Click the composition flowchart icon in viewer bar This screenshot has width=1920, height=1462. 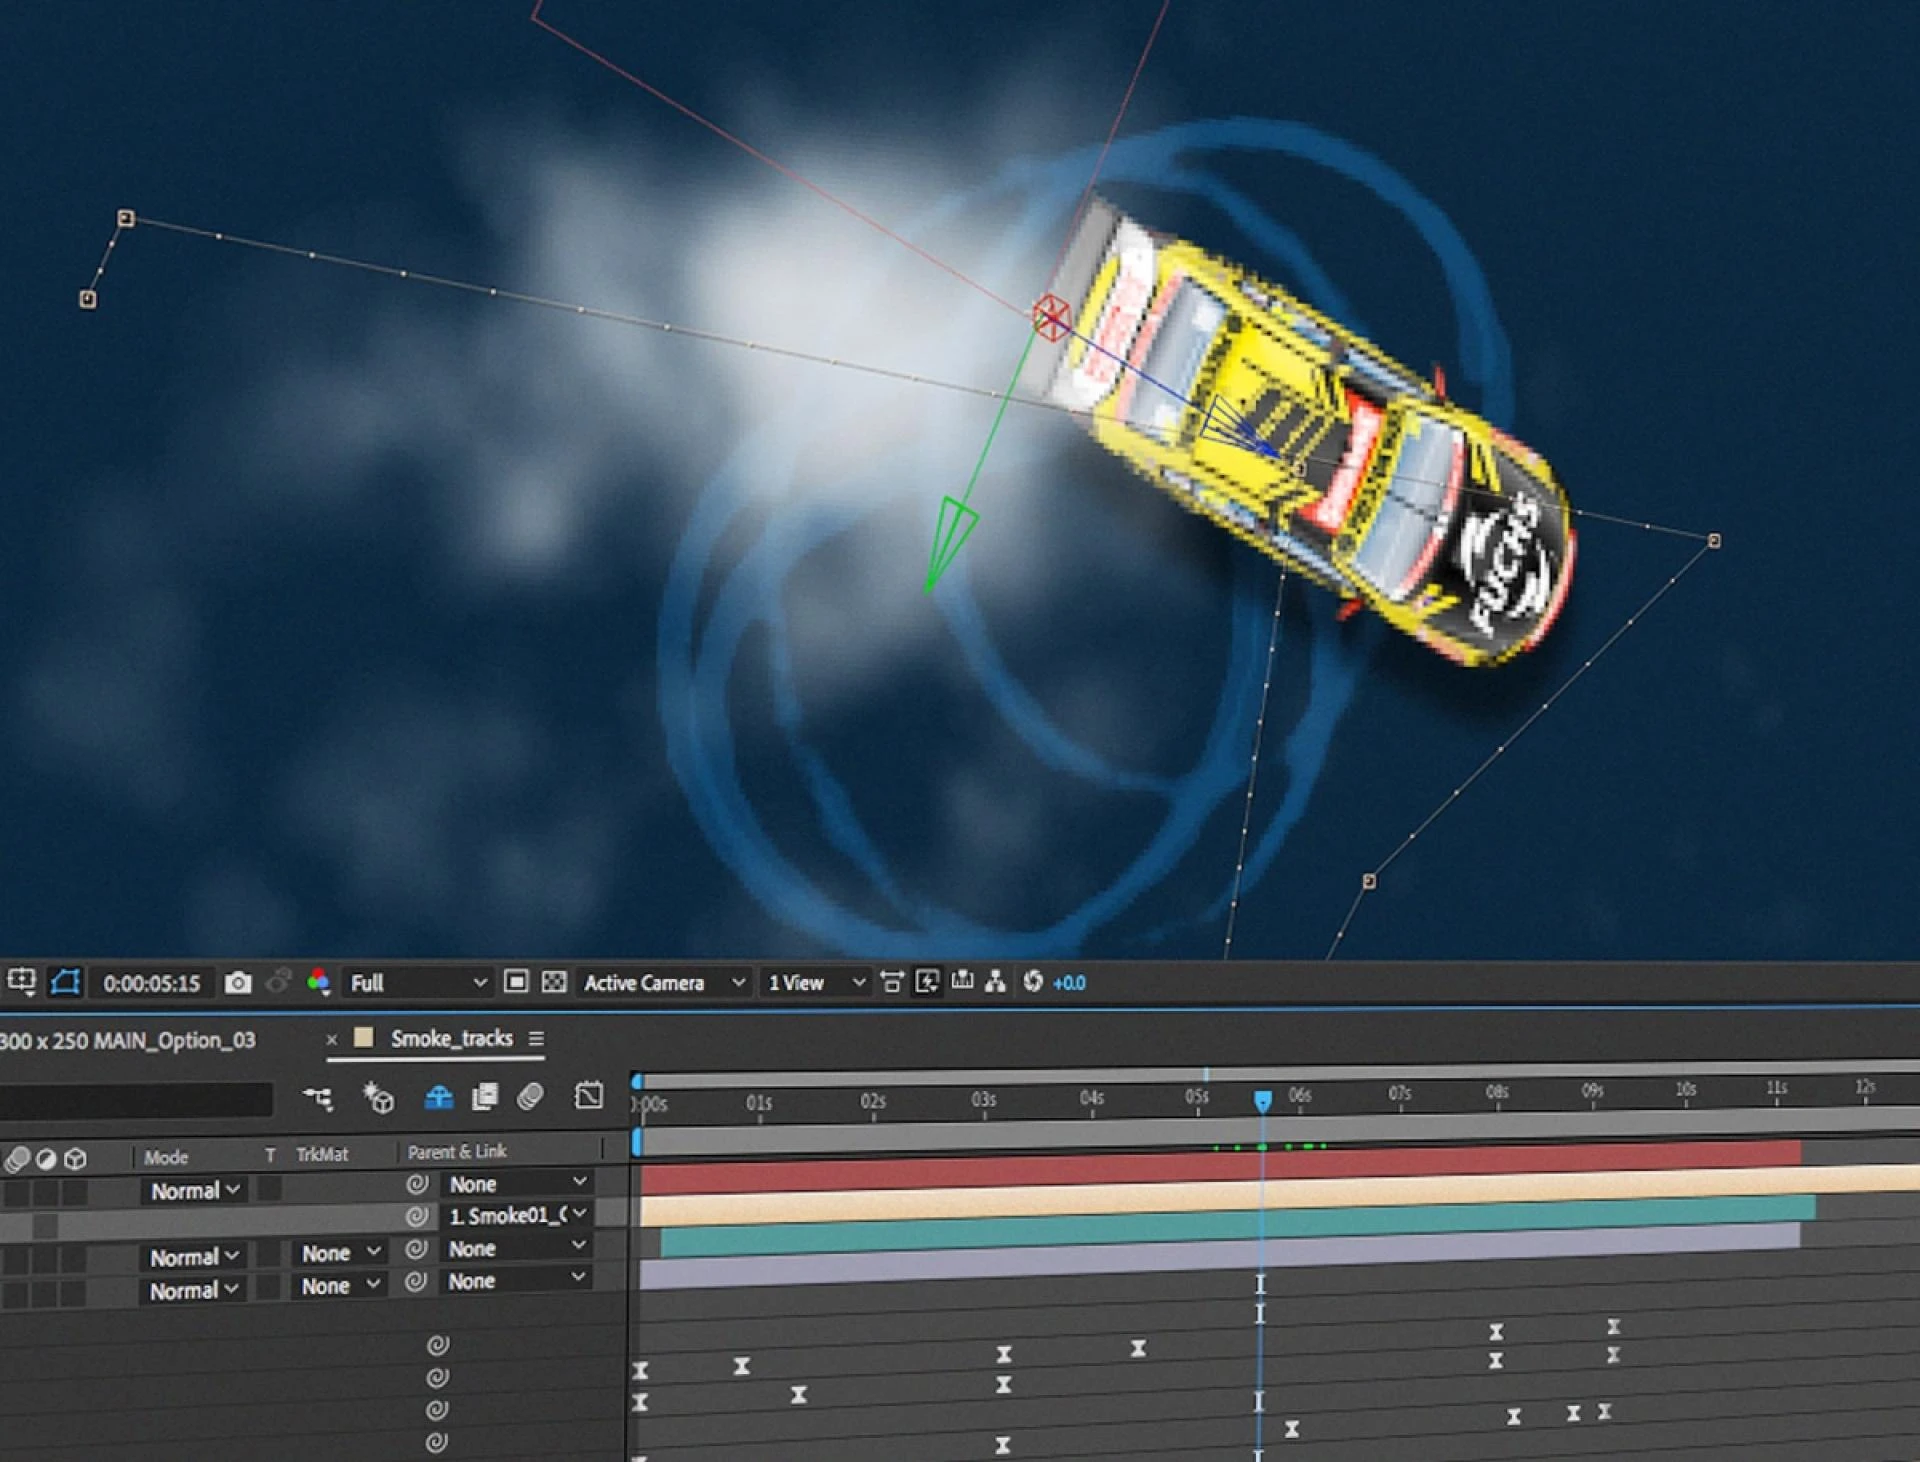(995, 982)
